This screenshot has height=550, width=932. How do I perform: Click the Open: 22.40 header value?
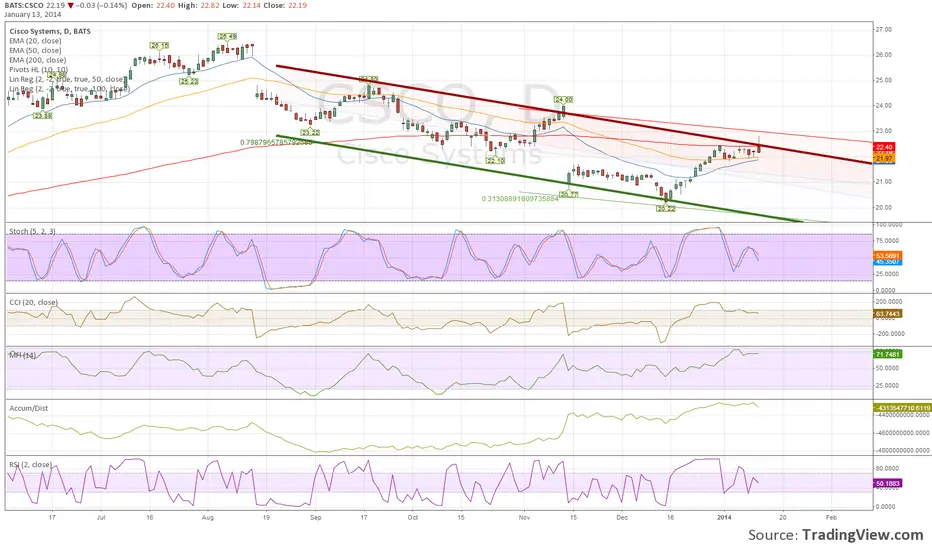click(x=153, y=5)
